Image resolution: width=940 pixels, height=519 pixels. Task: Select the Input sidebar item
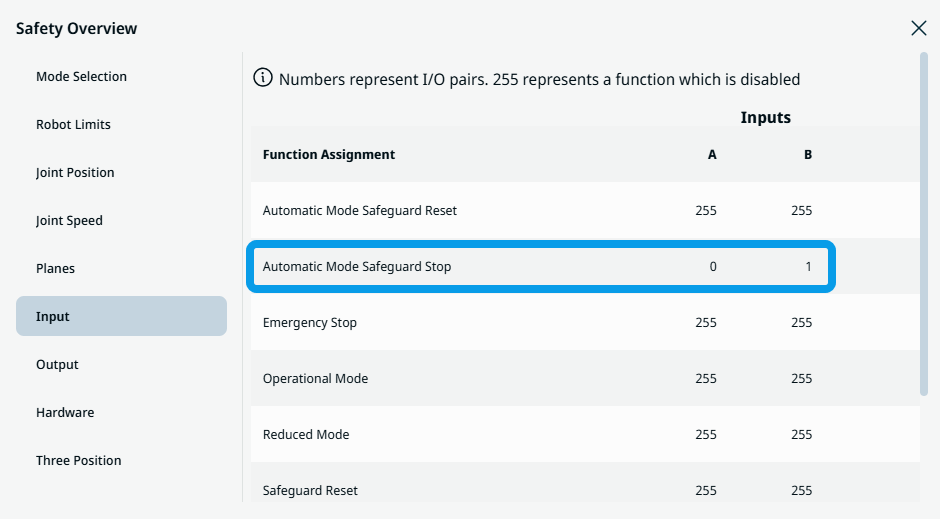coord(121,316)
